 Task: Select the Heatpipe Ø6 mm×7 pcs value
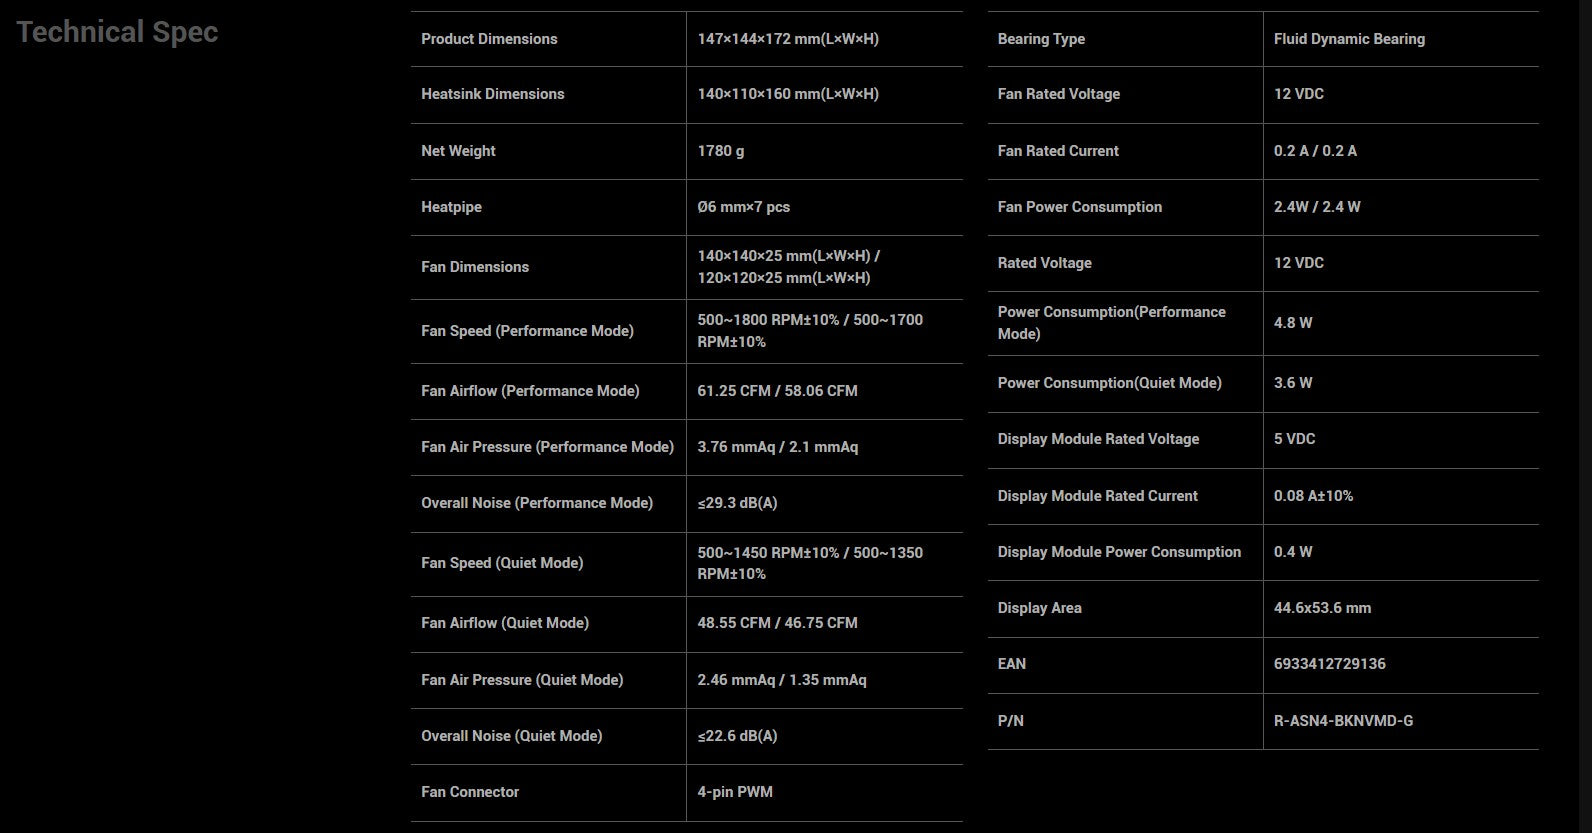coord(743,207)
